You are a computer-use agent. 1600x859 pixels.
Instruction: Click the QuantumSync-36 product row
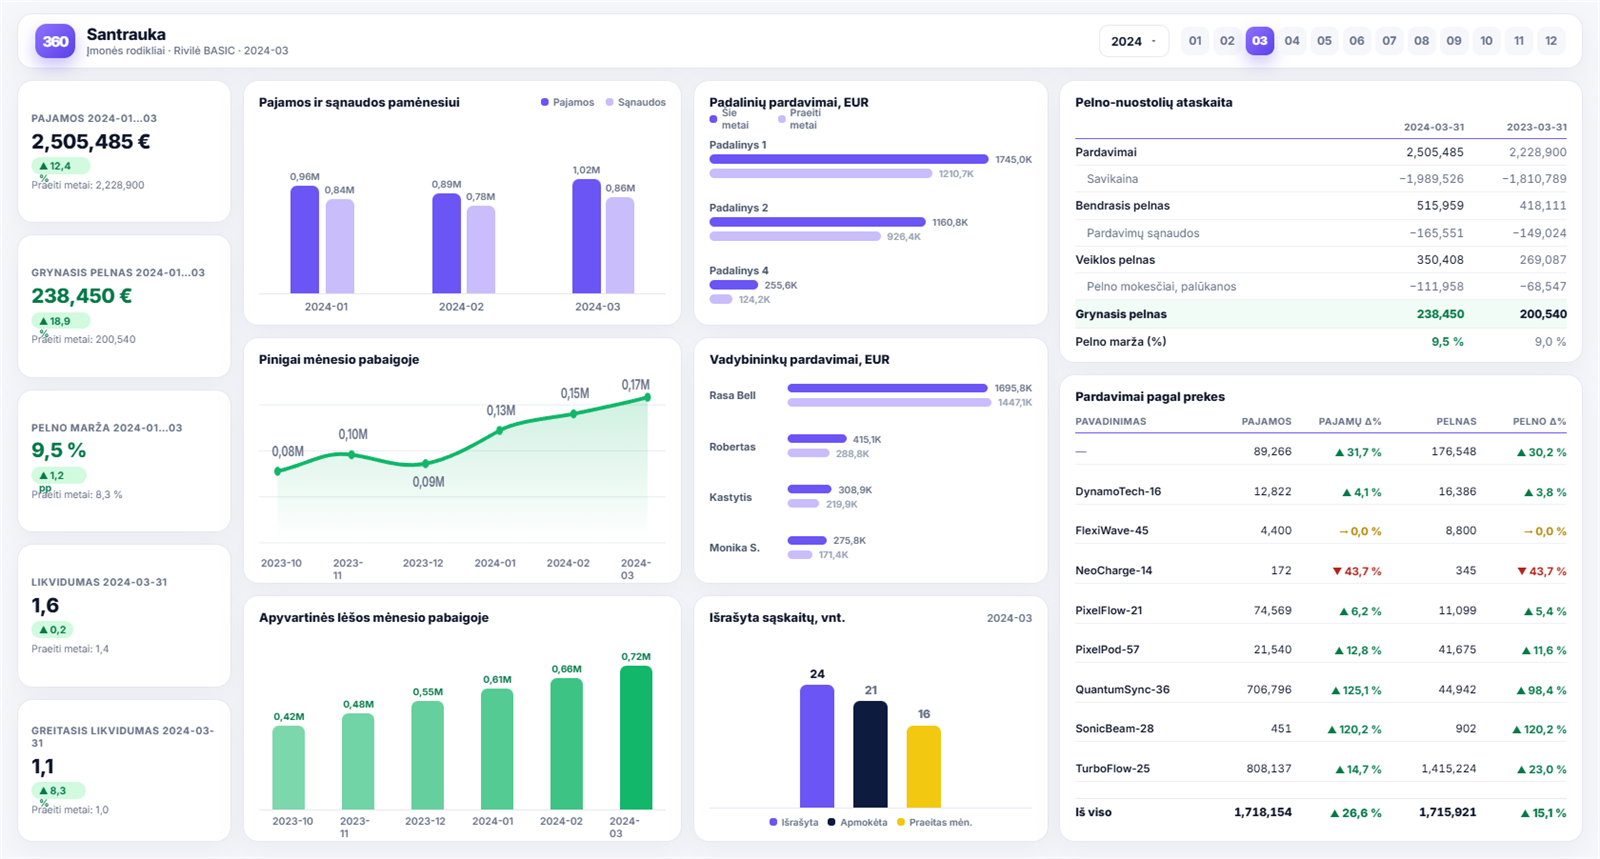(1321, 690)
